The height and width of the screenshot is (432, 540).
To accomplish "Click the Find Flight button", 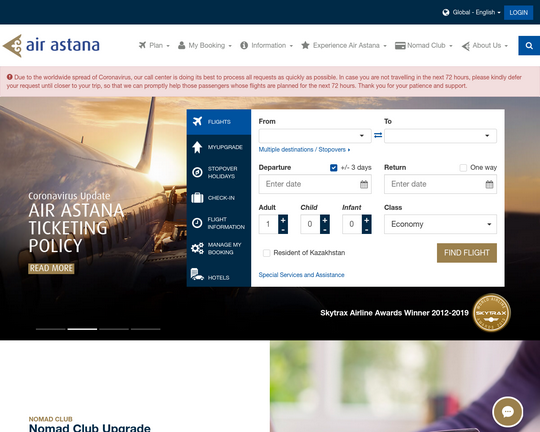I will [467, 253].
